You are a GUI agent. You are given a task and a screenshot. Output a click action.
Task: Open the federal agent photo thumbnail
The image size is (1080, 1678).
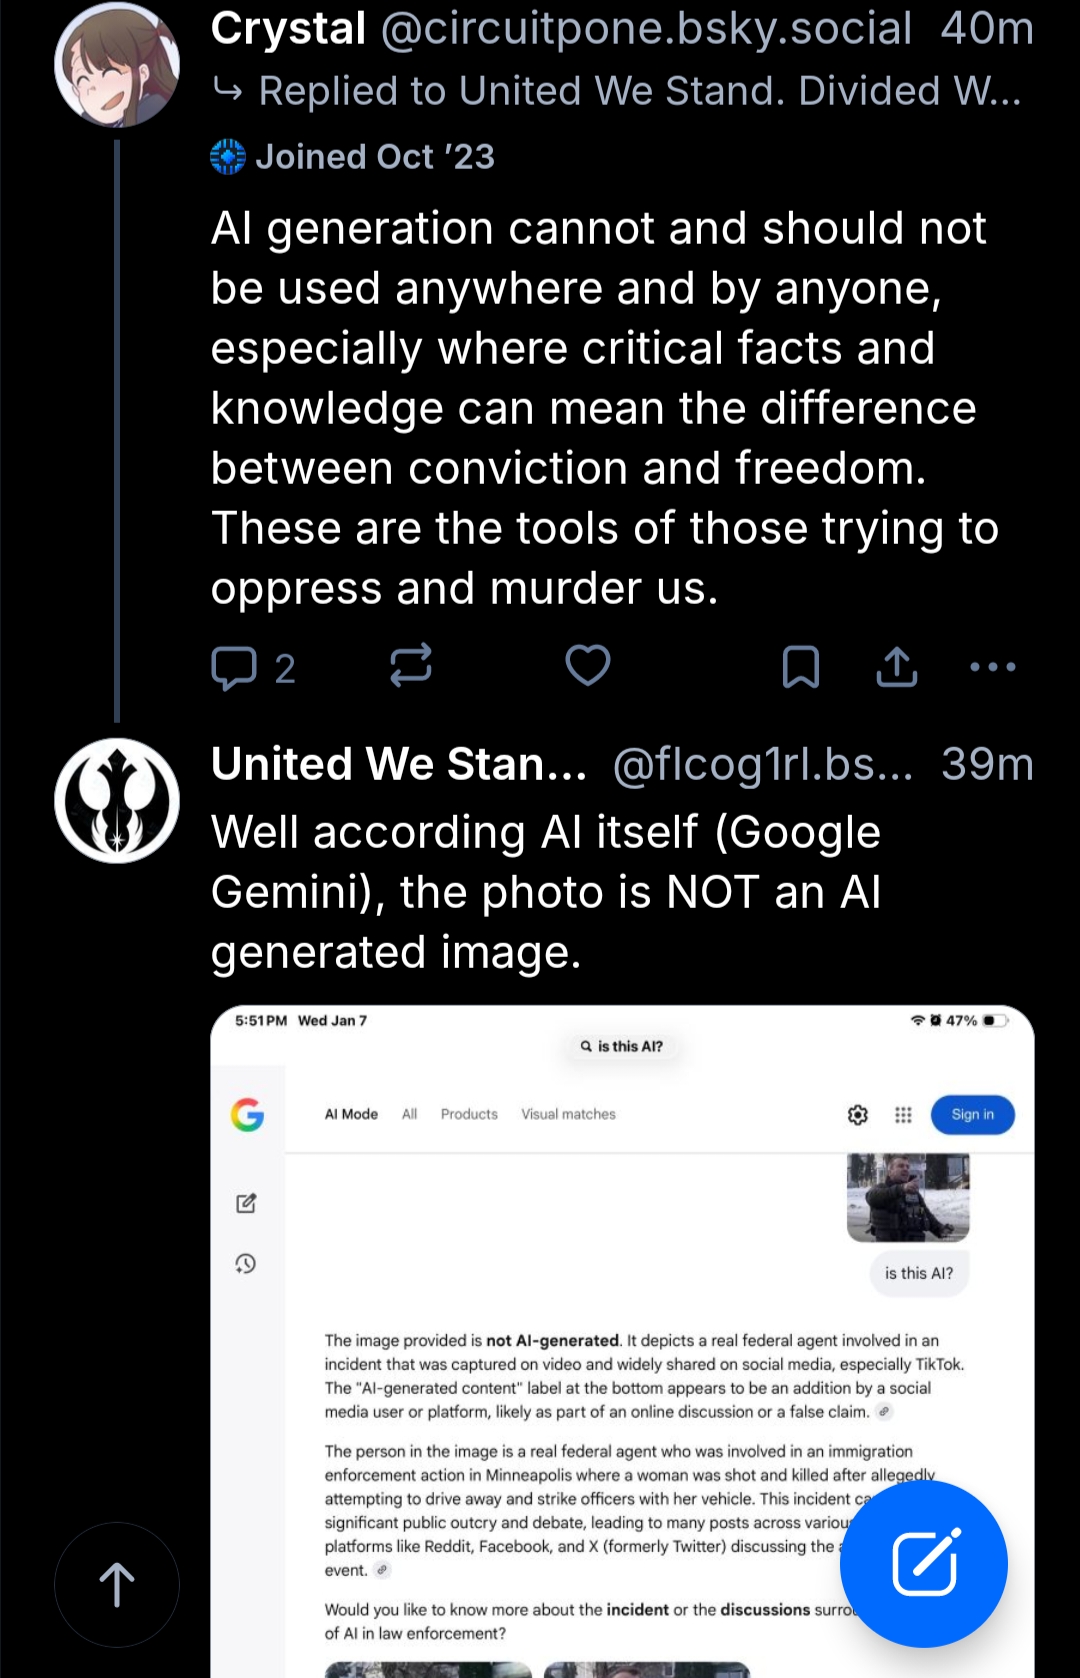(x=908, y=1197)
